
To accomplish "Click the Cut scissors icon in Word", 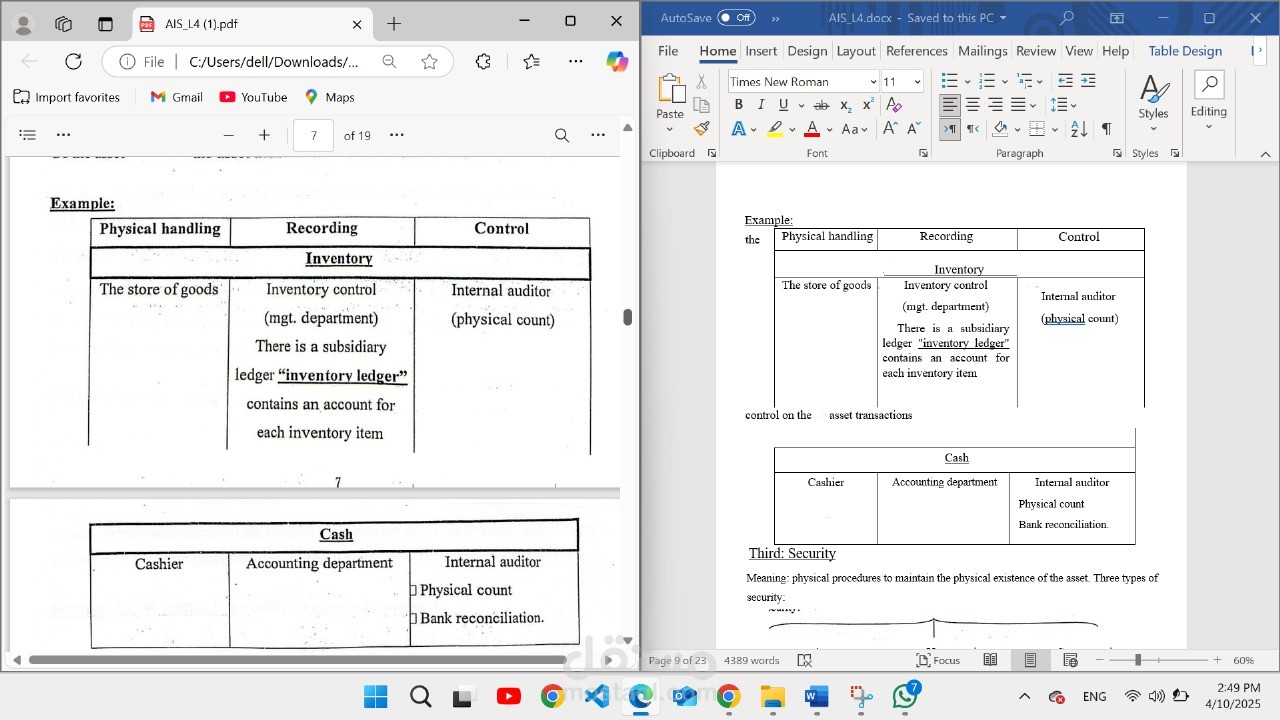I will [x=701, y=82].
